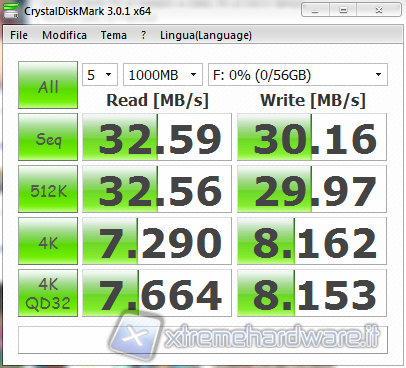406x368 pixels.
Task: Click the CrystalDiskMark app icon in title bar
Action: pyautogui.click(x=11, y=10)
